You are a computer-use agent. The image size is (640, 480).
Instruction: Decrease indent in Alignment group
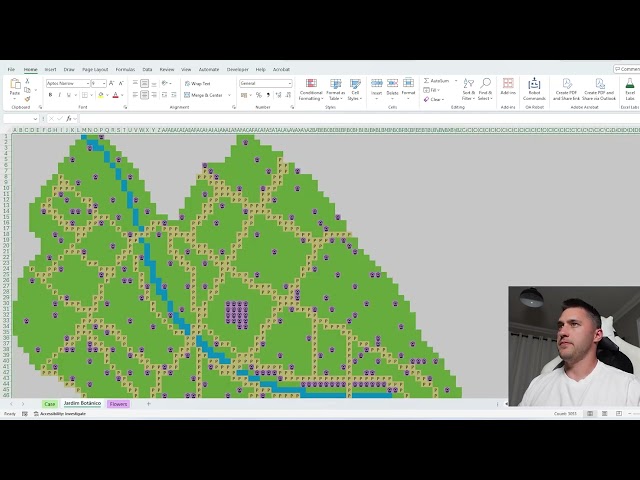pyautogui.click(x=164, y=95)
